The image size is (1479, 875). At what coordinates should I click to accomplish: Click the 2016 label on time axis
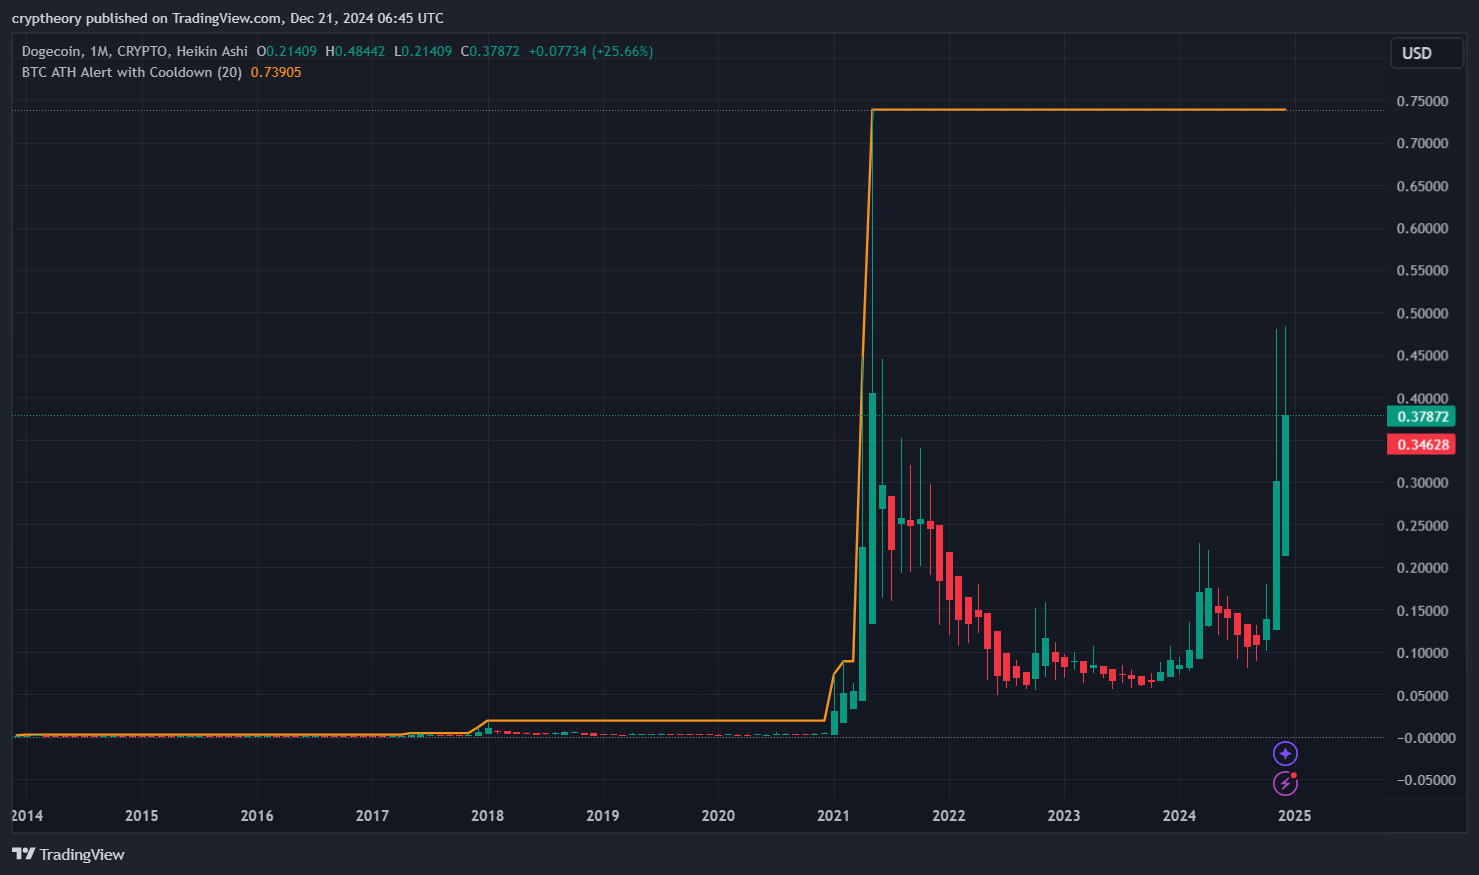pyautogui.click(x=257, y=816)
